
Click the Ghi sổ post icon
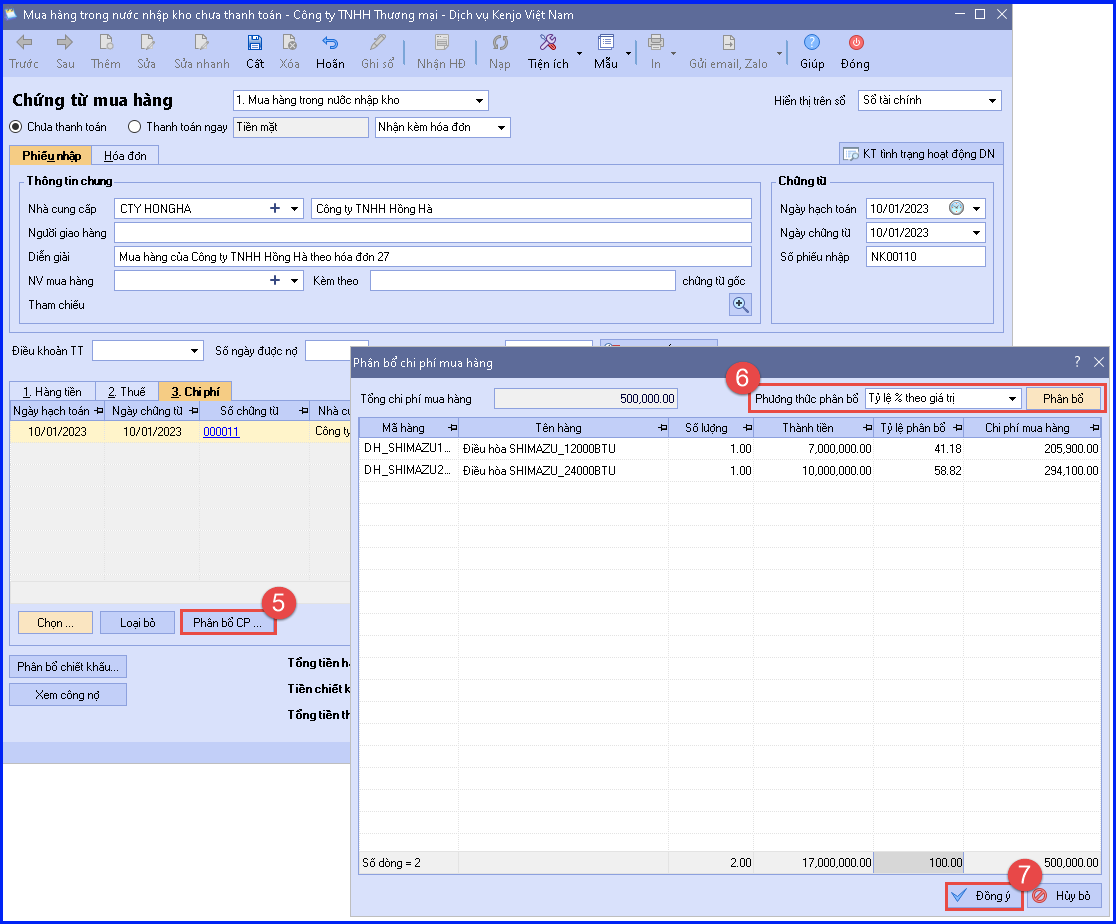click(x=378, y=43)
